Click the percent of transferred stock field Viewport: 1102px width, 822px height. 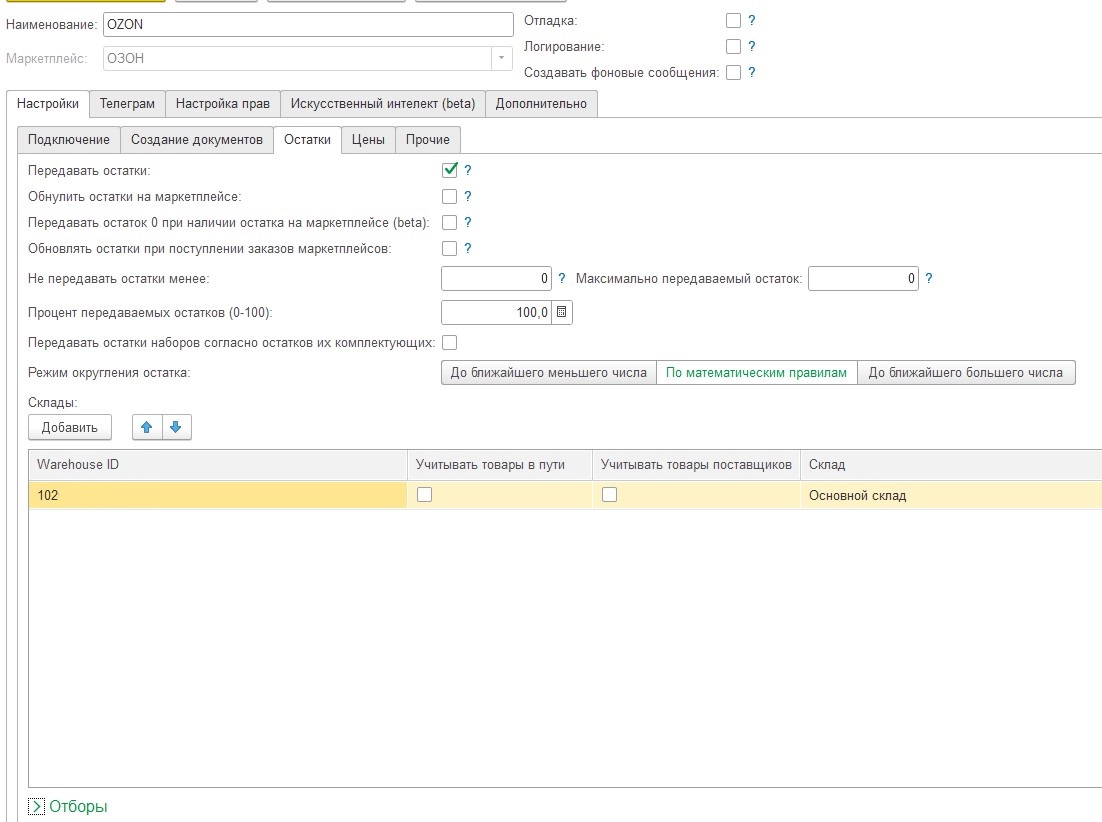(x=497, y=312)
